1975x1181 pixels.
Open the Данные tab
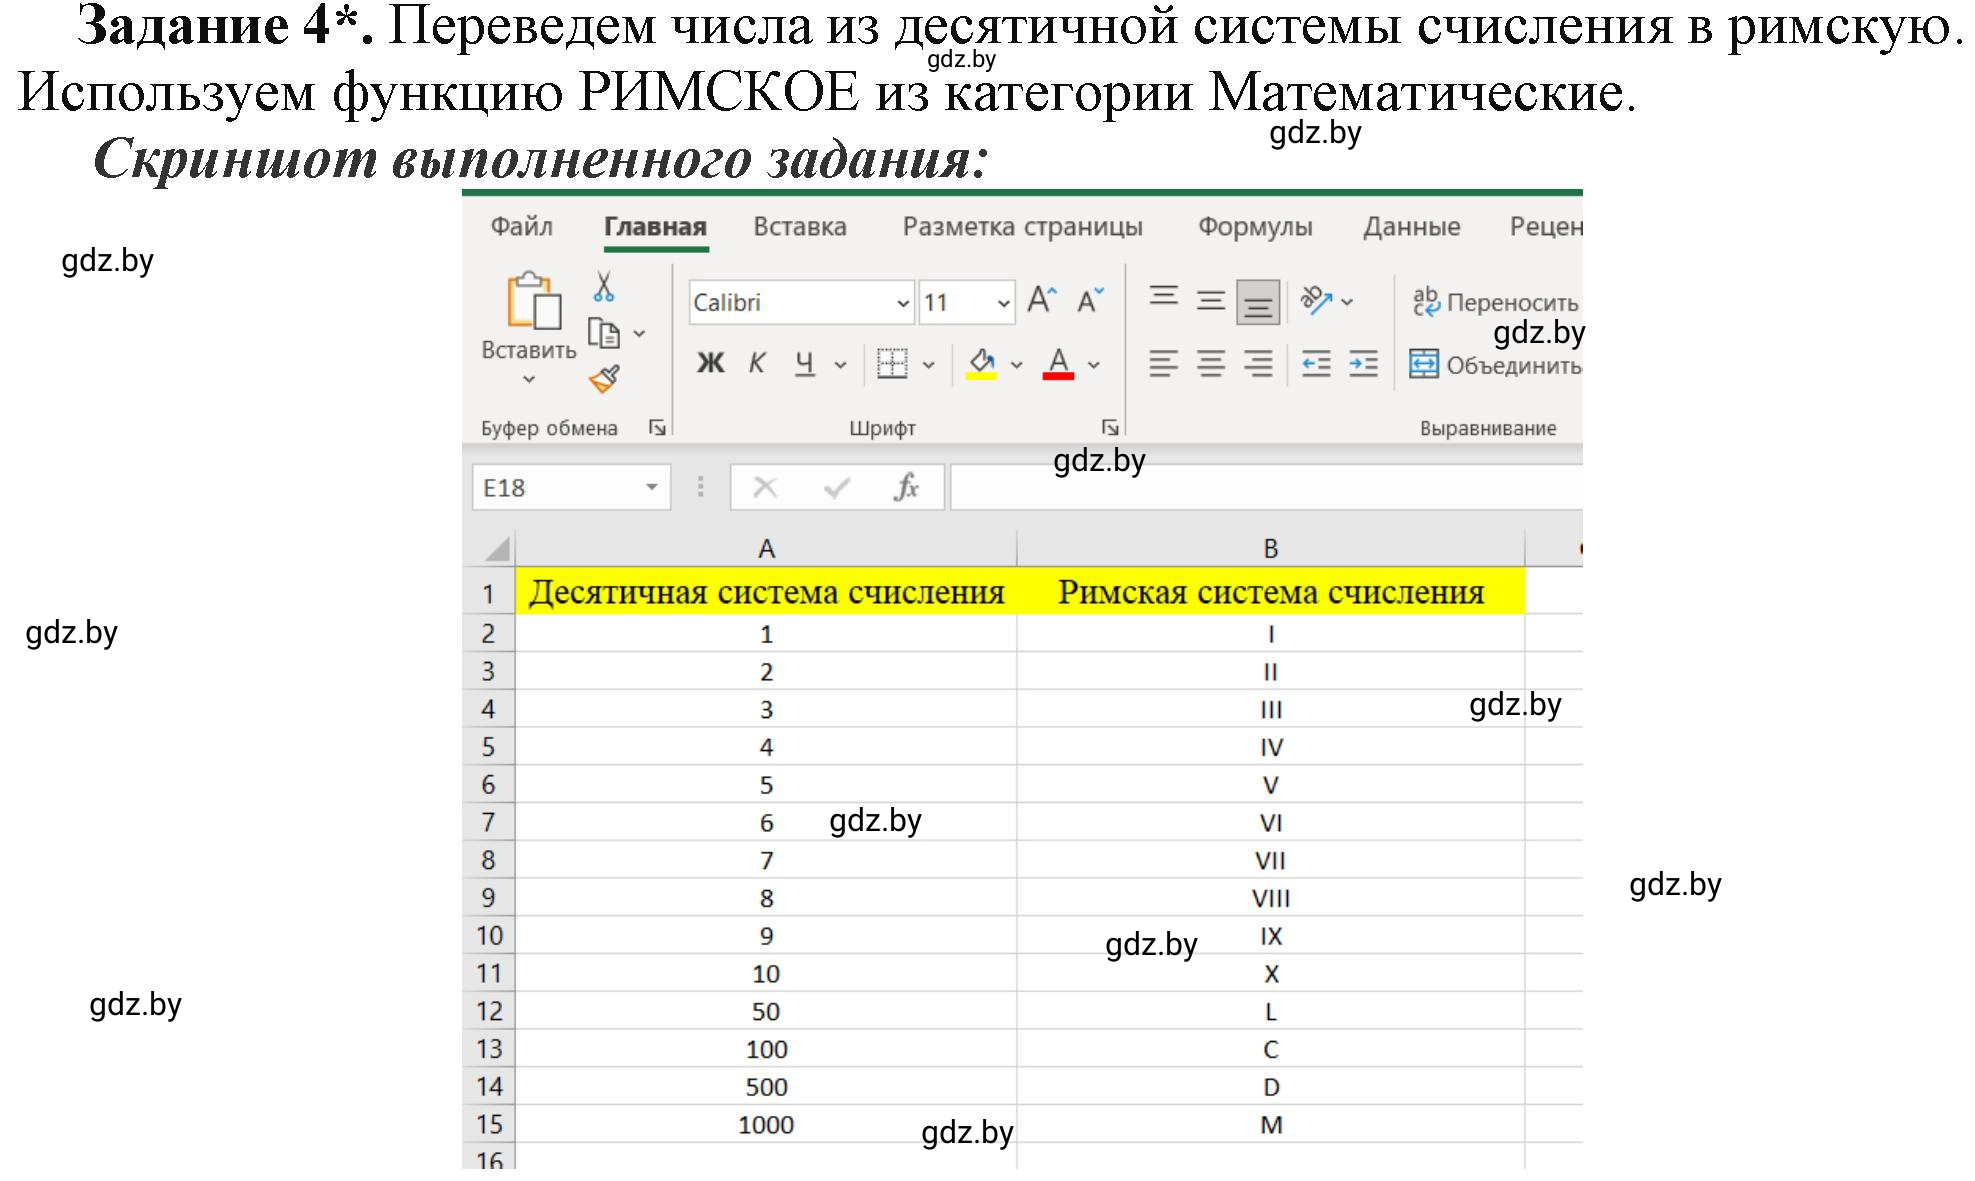pyautogui.click(x=1411, y=226)
